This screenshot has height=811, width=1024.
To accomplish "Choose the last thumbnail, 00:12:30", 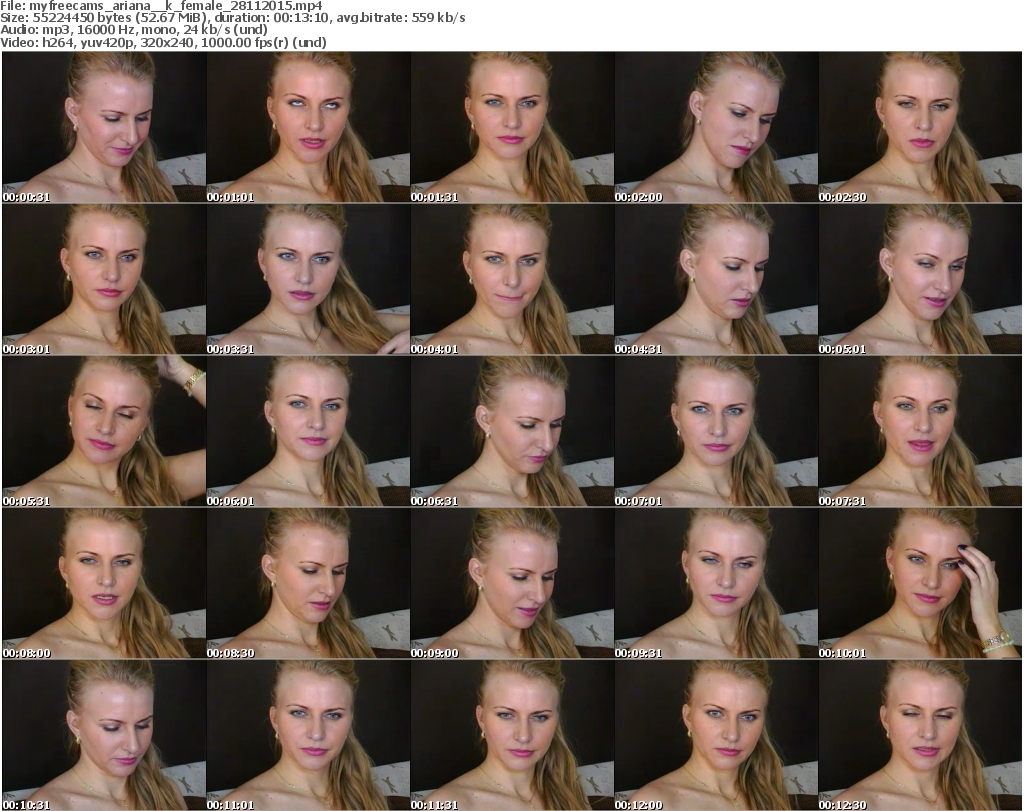I will pyautogui.click(x=920, y=735).
